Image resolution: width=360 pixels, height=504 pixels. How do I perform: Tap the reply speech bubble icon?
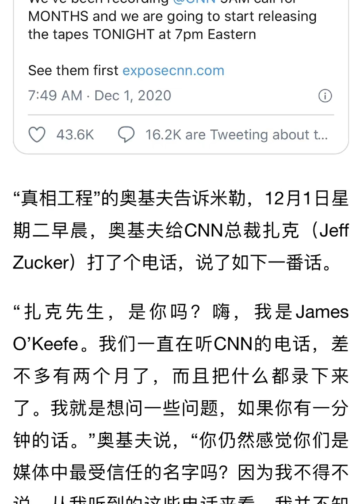(x=126, y=135)
